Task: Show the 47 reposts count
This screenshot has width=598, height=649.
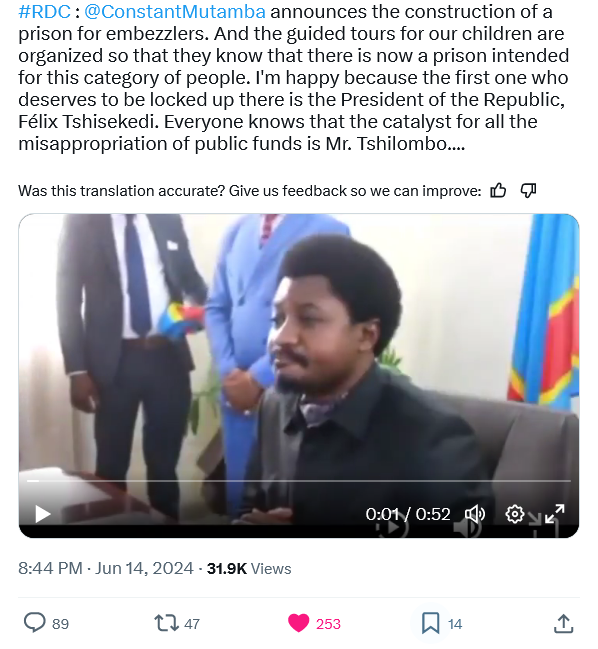Action: pos(192,624)
